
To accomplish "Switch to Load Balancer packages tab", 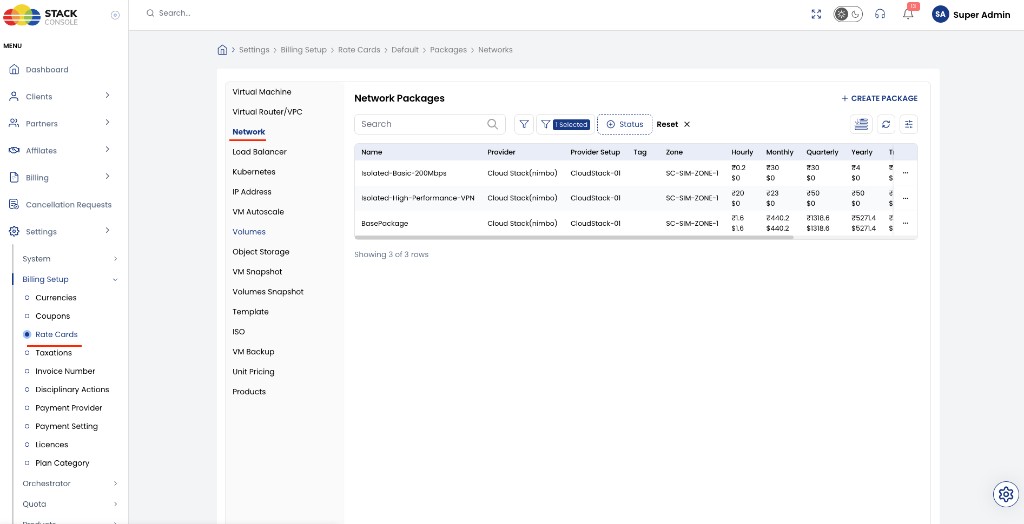I will coord(259,152).
